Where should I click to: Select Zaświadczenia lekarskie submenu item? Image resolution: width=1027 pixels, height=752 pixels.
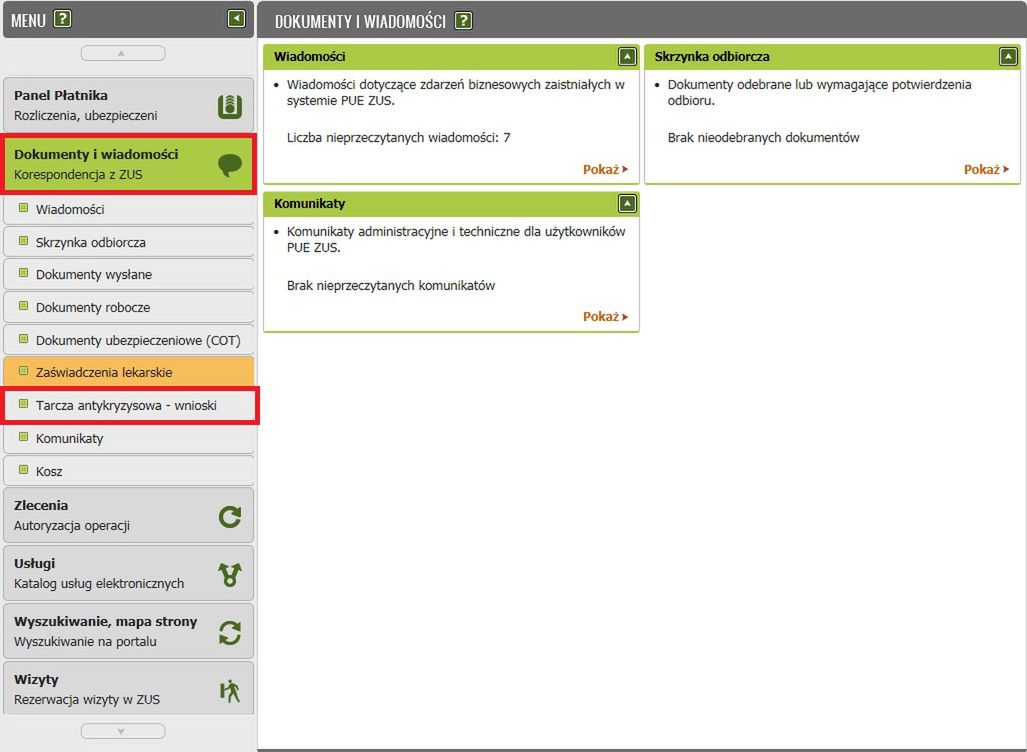(x=128, y=372)
